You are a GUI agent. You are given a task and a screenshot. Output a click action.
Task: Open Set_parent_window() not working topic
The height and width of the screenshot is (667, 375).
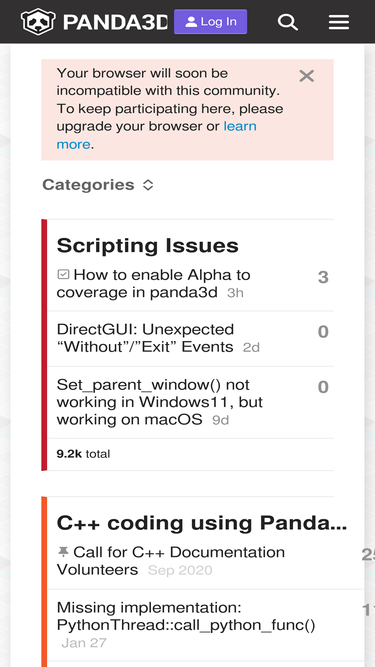pos(159,402)
